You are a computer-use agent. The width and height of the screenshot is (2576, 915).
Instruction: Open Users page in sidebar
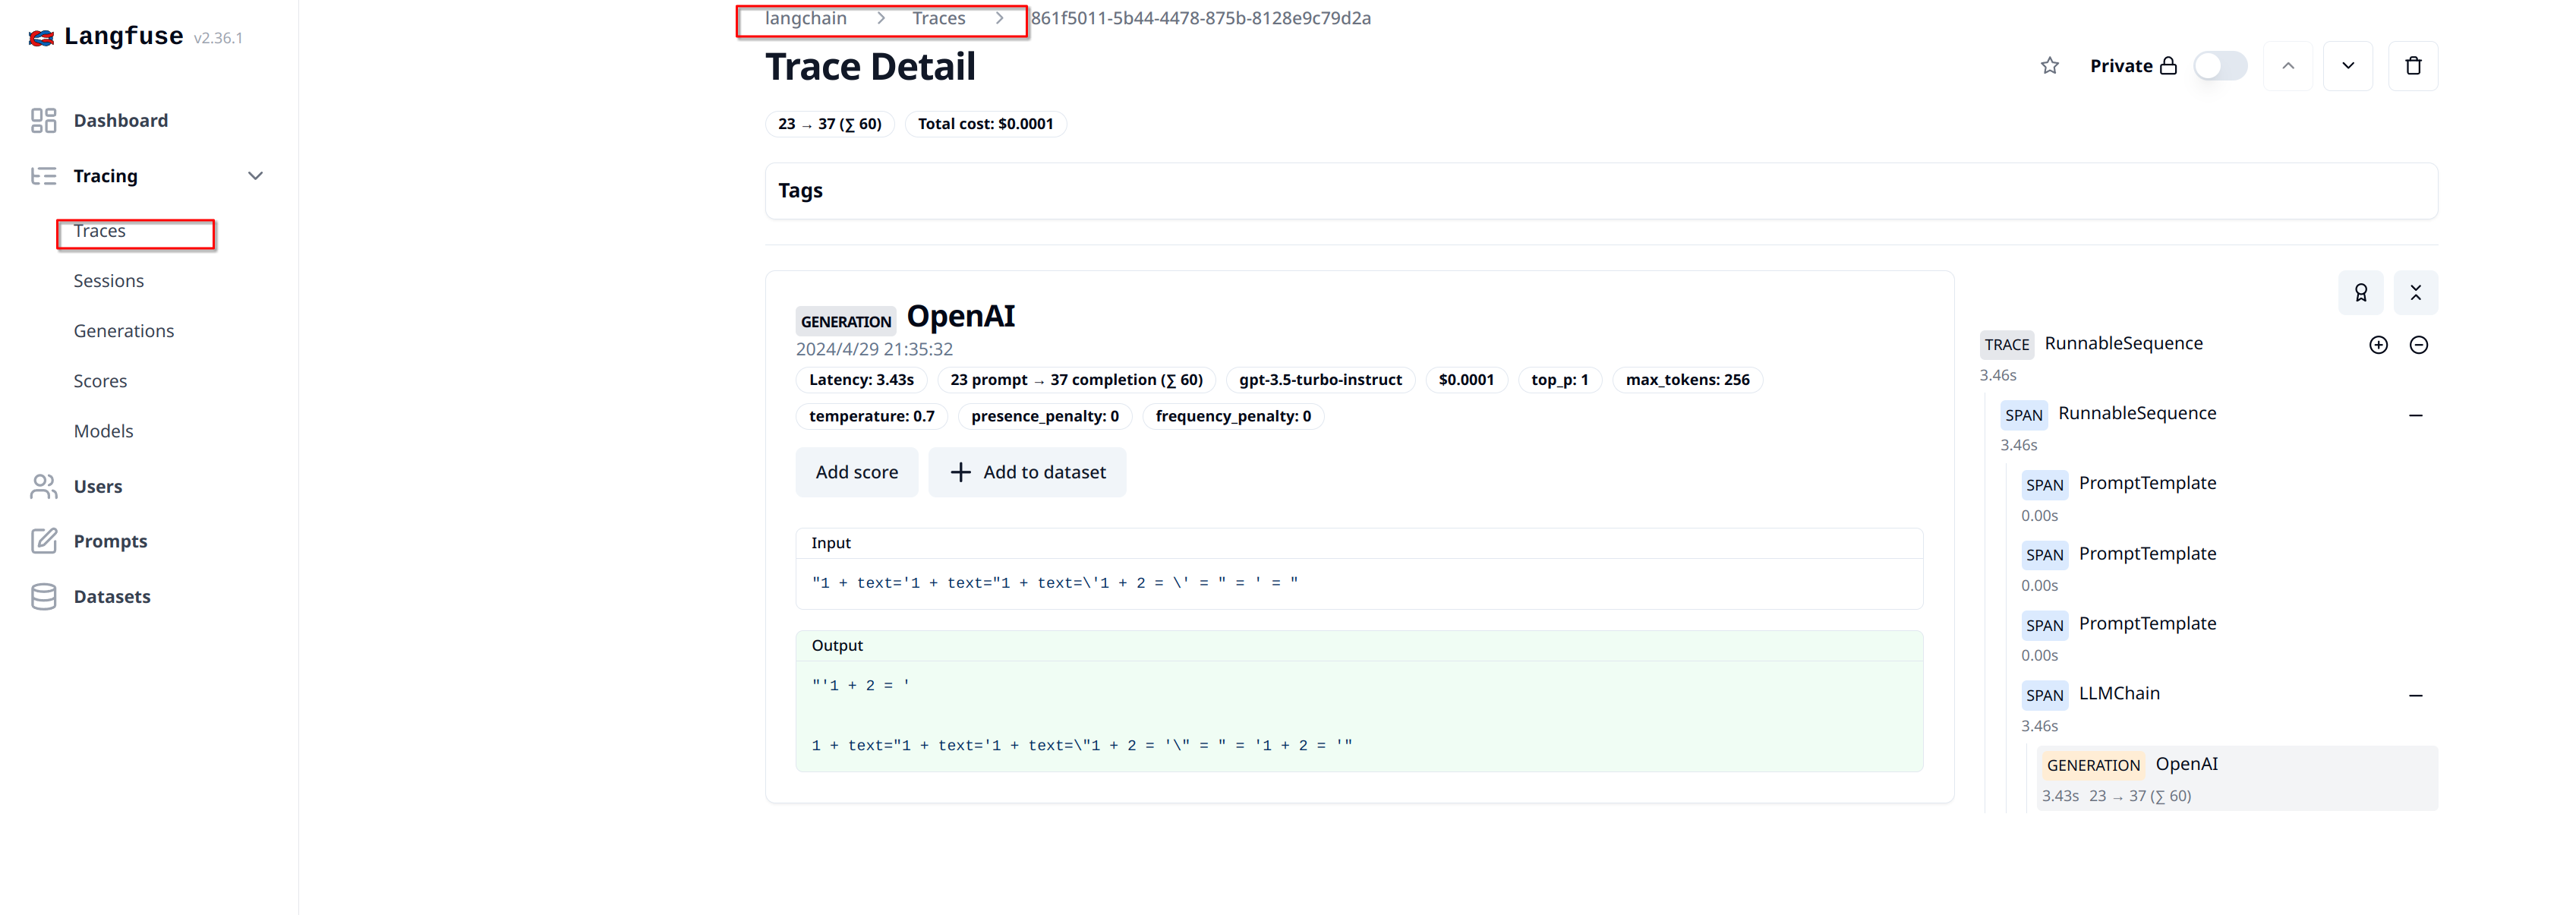(x=97, y=486)
